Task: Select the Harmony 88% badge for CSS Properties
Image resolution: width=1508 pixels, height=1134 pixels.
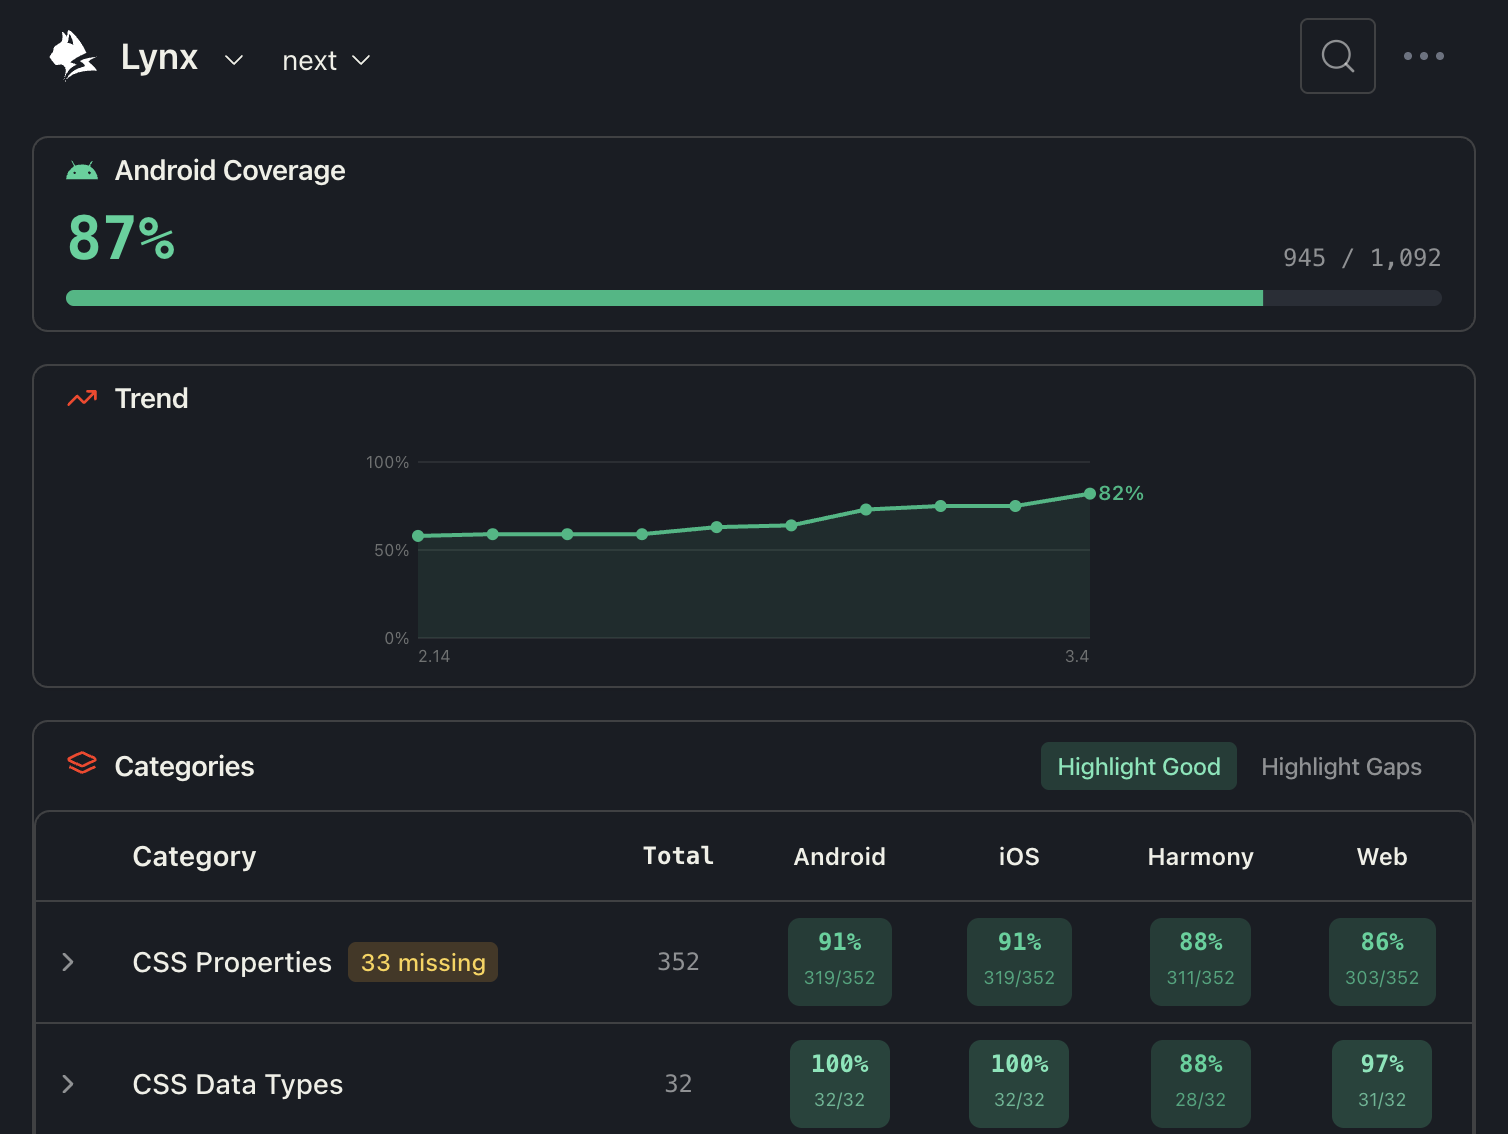Action: tap(1200, 961)
